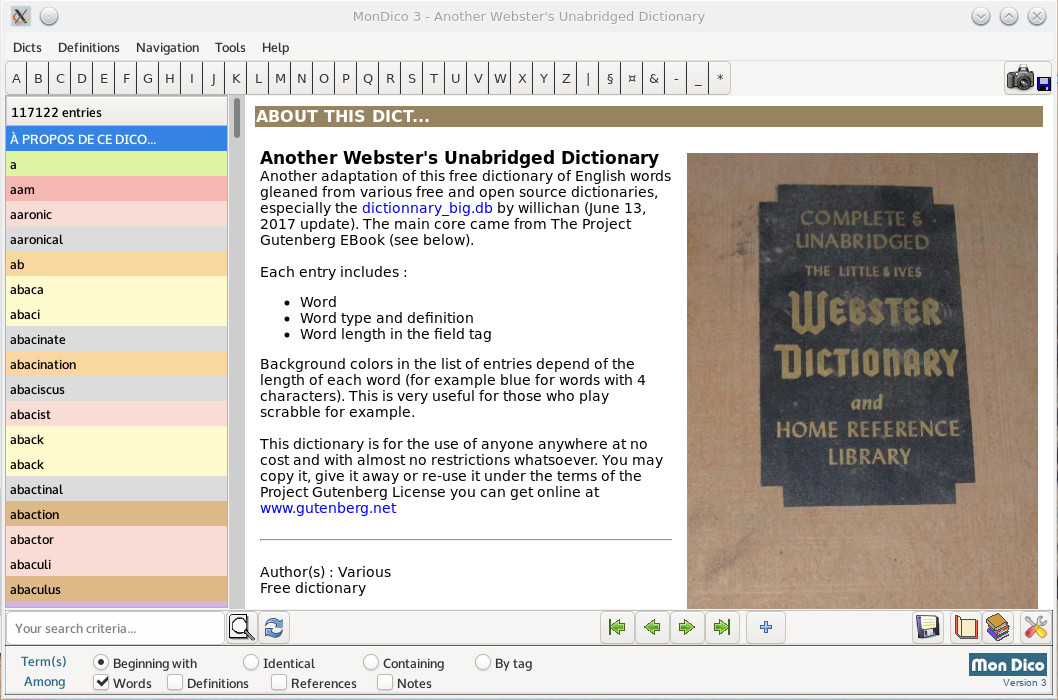Open the Navigation menu
The height and width of the screenshot is (700, 1058).
(167, 47)
